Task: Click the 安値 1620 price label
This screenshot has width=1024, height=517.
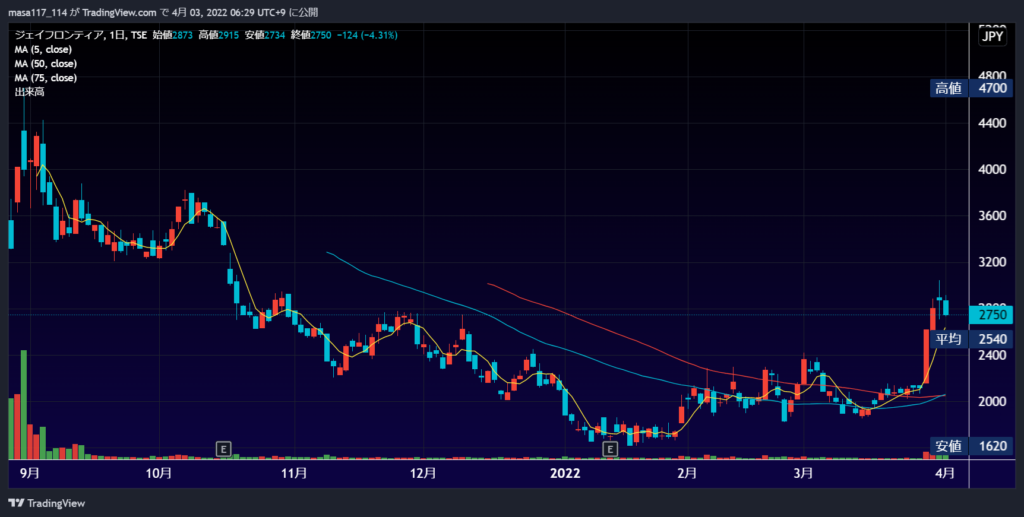Action: (971, 446)
